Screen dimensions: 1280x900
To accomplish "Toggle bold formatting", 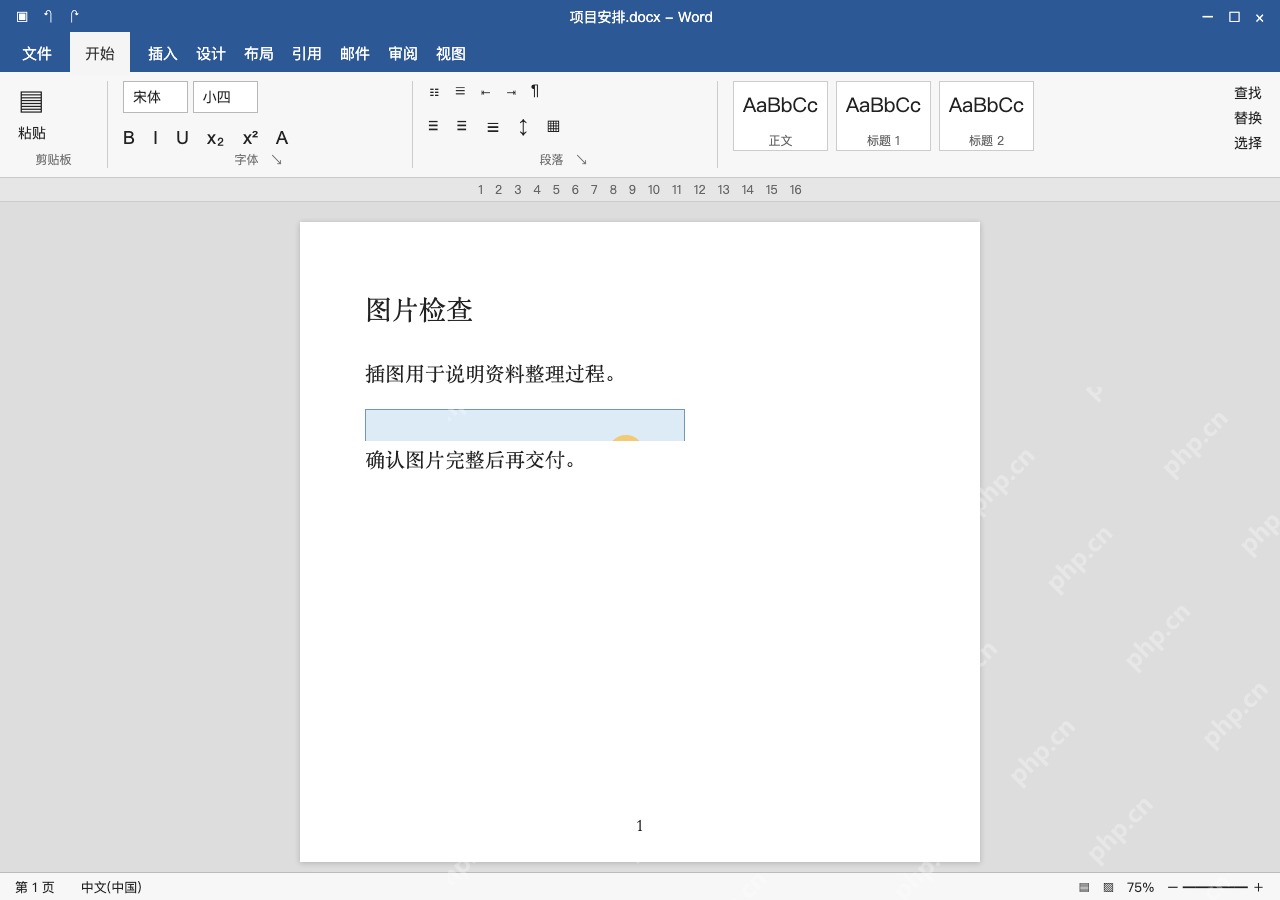I will pyautogui.click(x=129, y=138).
